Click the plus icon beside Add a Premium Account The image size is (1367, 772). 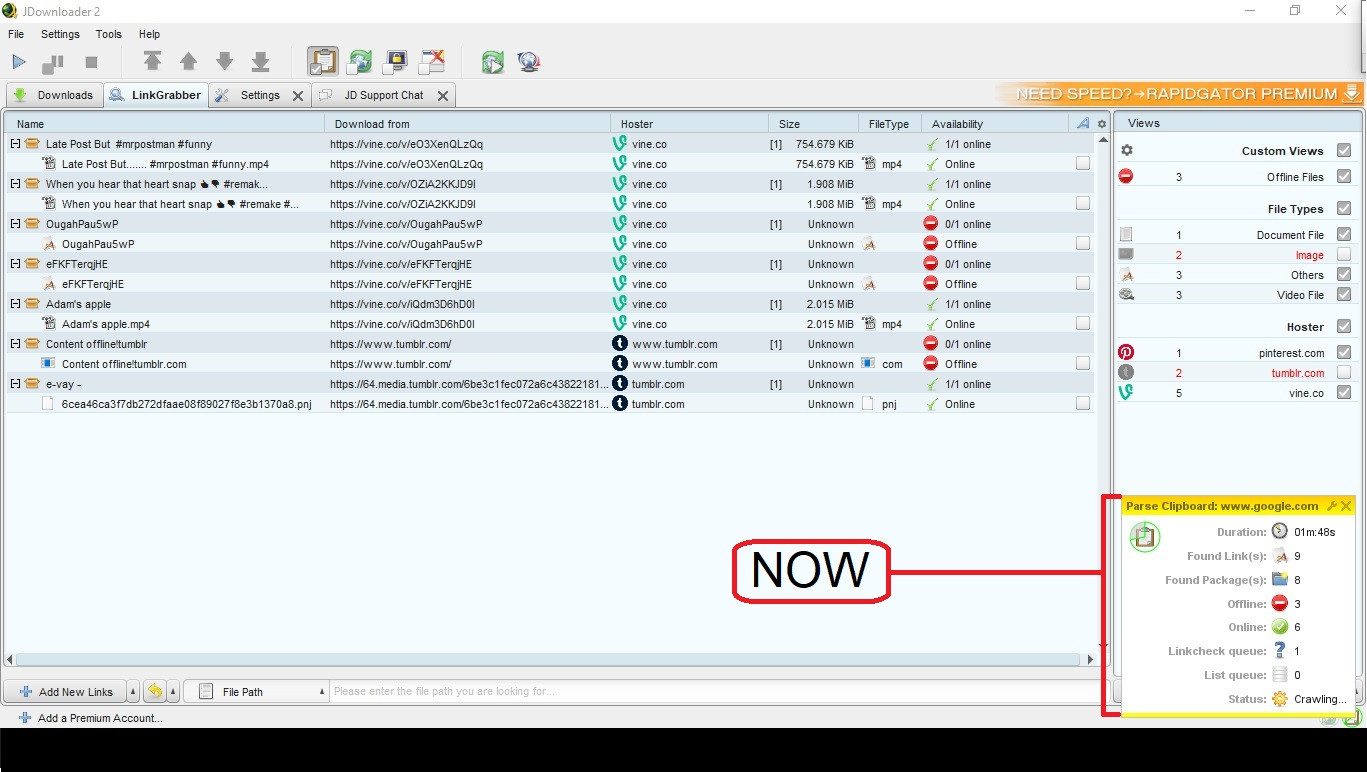pyautogui.click(x=25, y=718)
